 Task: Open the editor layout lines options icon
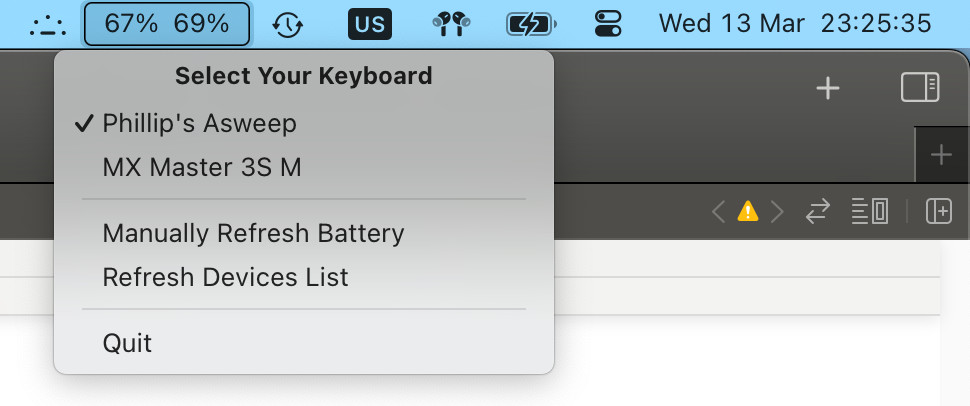pyautogui.click(x=870, y=212)
